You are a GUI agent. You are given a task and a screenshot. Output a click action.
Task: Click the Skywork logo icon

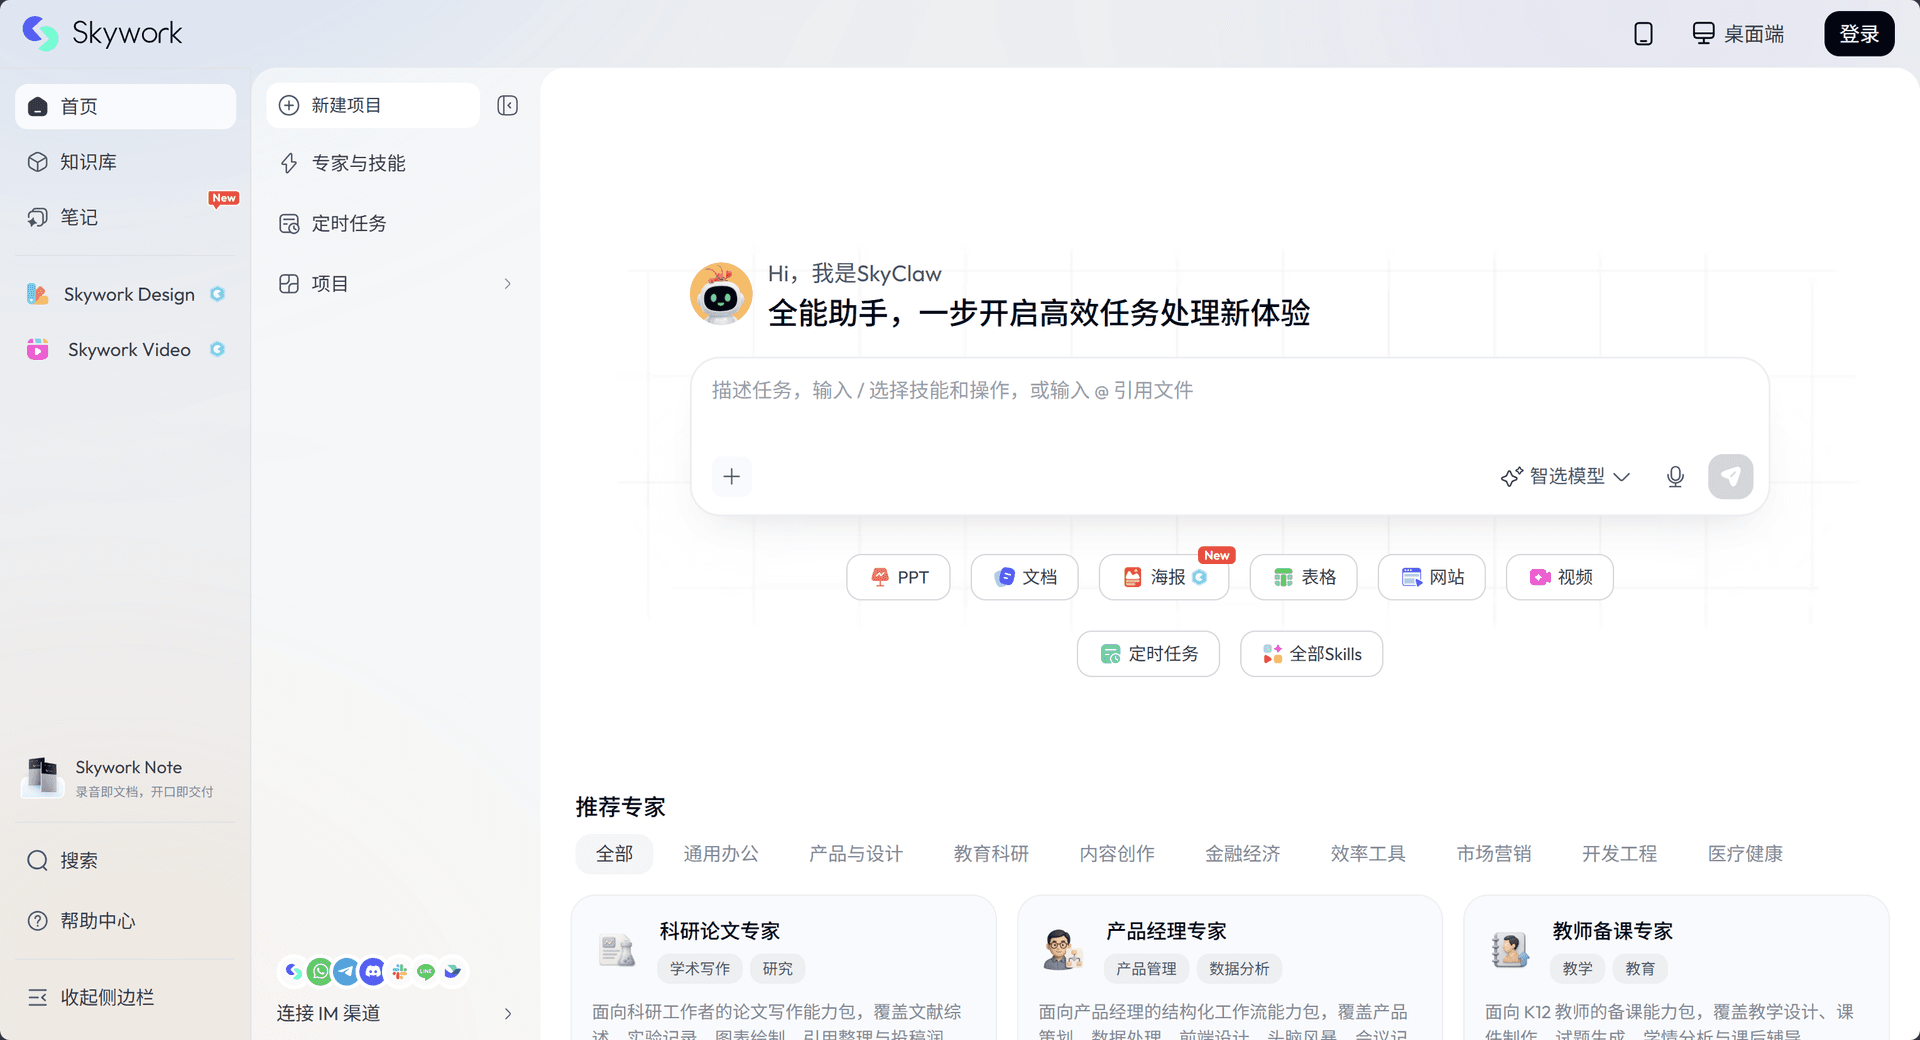click(40, 33)
